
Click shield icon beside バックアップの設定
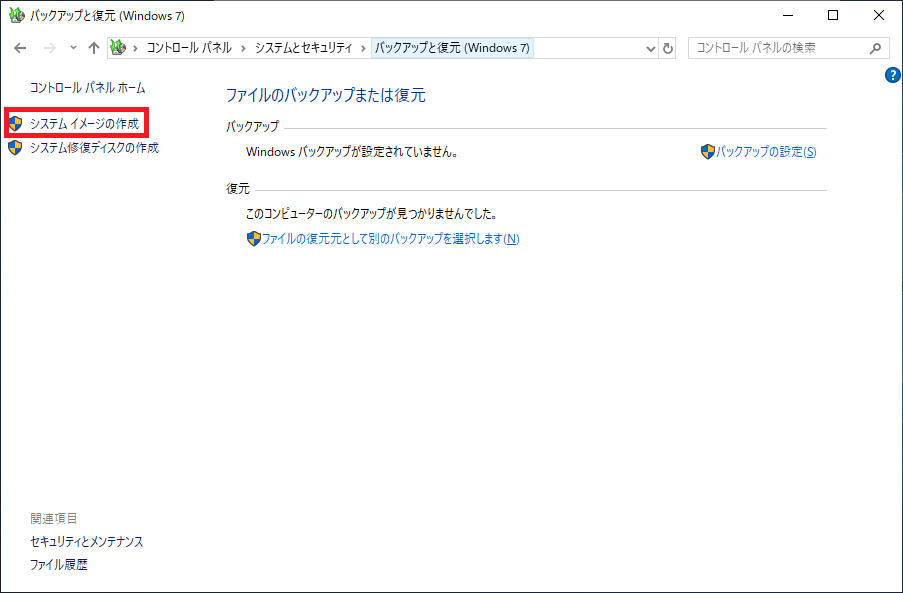coord(708,152)
